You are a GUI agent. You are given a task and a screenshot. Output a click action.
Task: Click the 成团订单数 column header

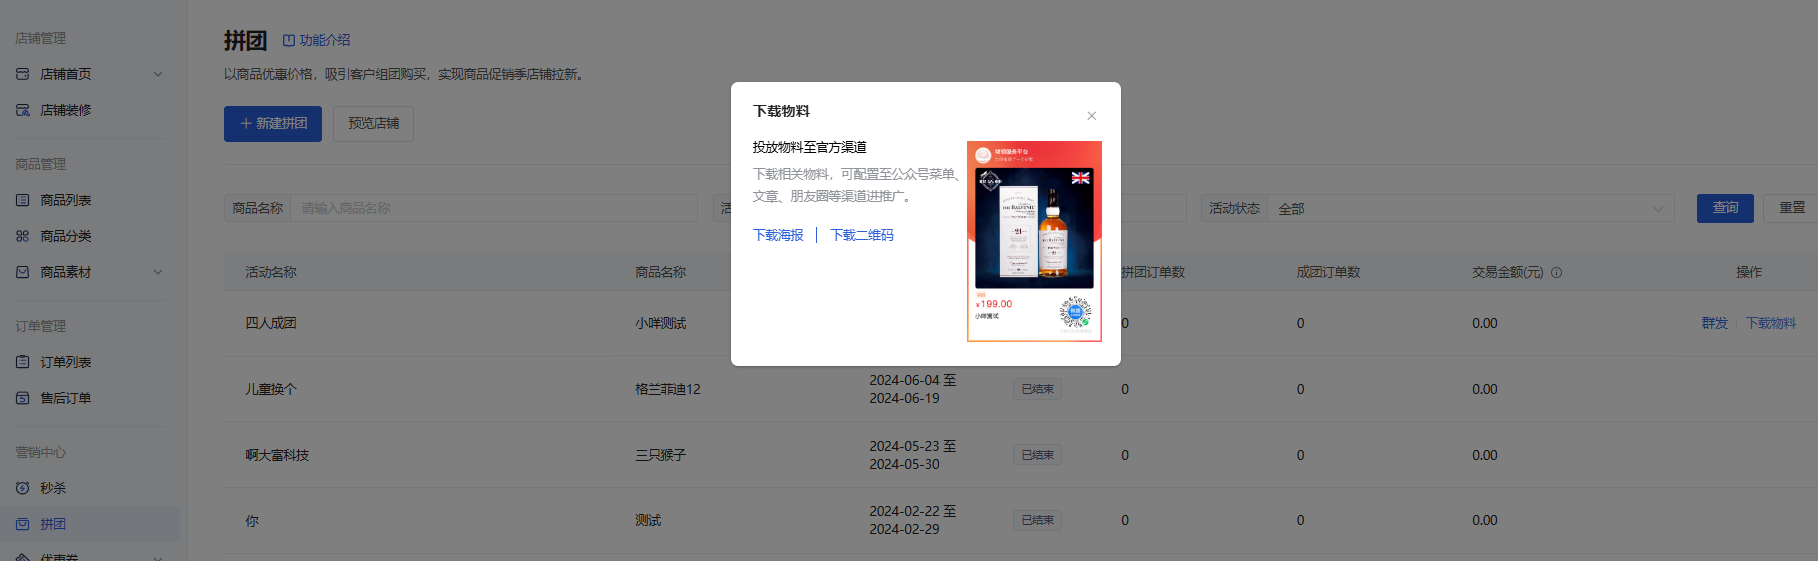click(1328, 272)
